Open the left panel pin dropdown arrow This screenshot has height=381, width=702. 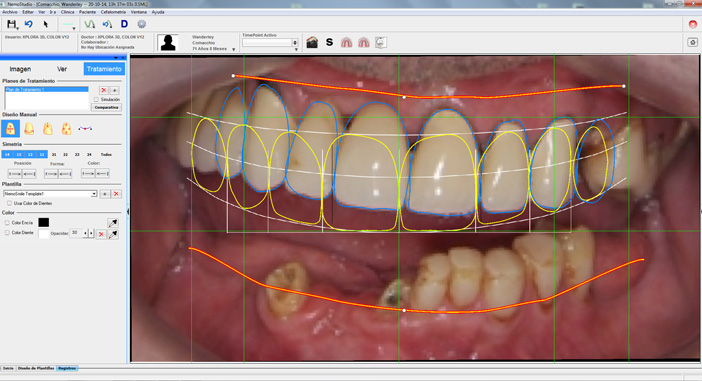116,58
